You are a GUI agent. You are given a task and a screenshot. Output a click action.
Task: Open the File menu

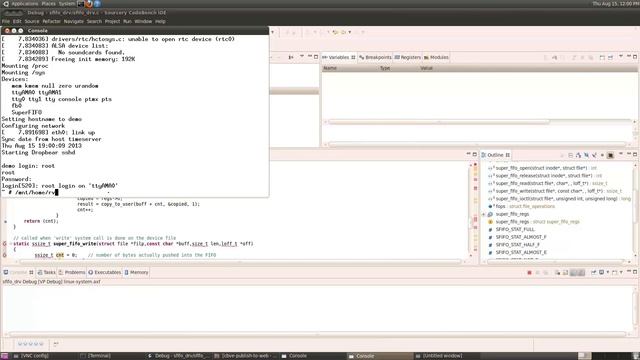pyautogui.click(x=6, y=21)
